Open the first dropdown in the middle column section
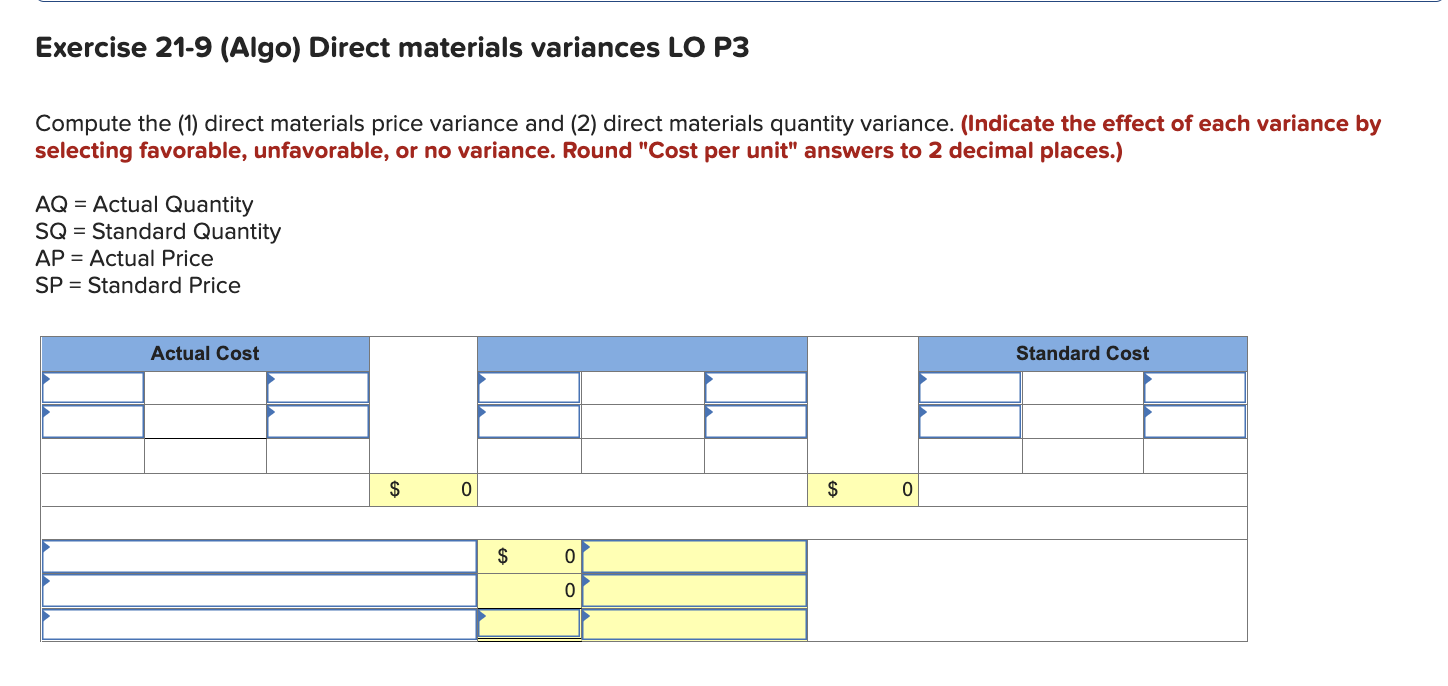1448x686 pixels. (529, 386)
